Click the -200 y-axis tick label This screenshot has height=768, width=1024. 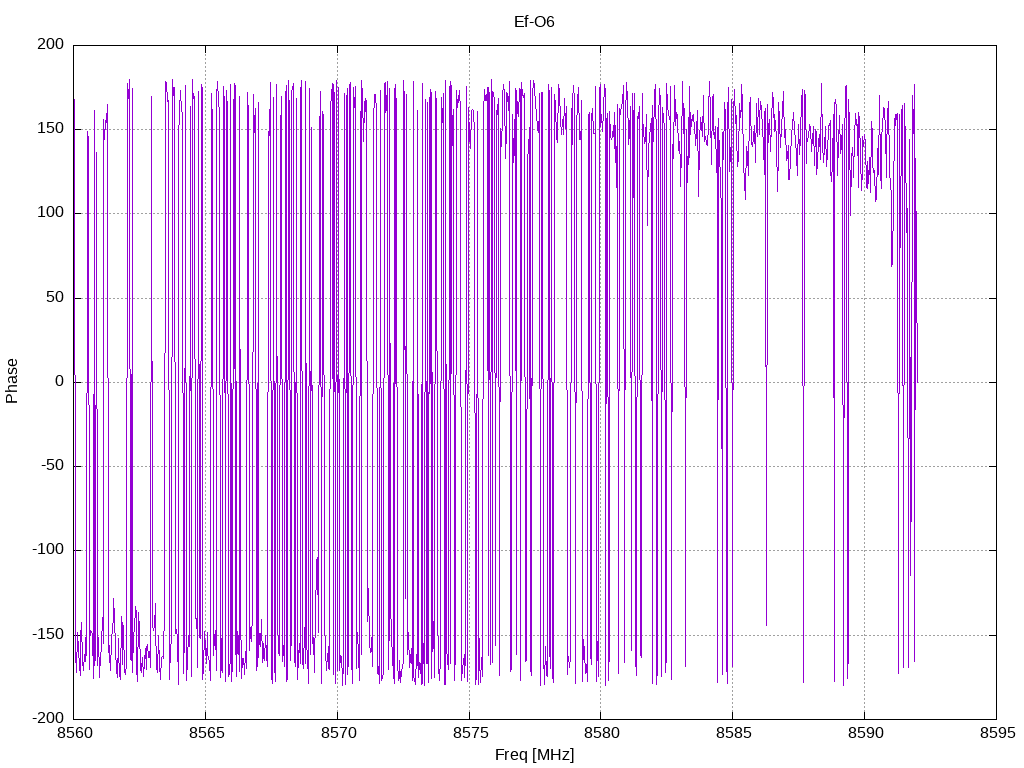click(48, 718)
